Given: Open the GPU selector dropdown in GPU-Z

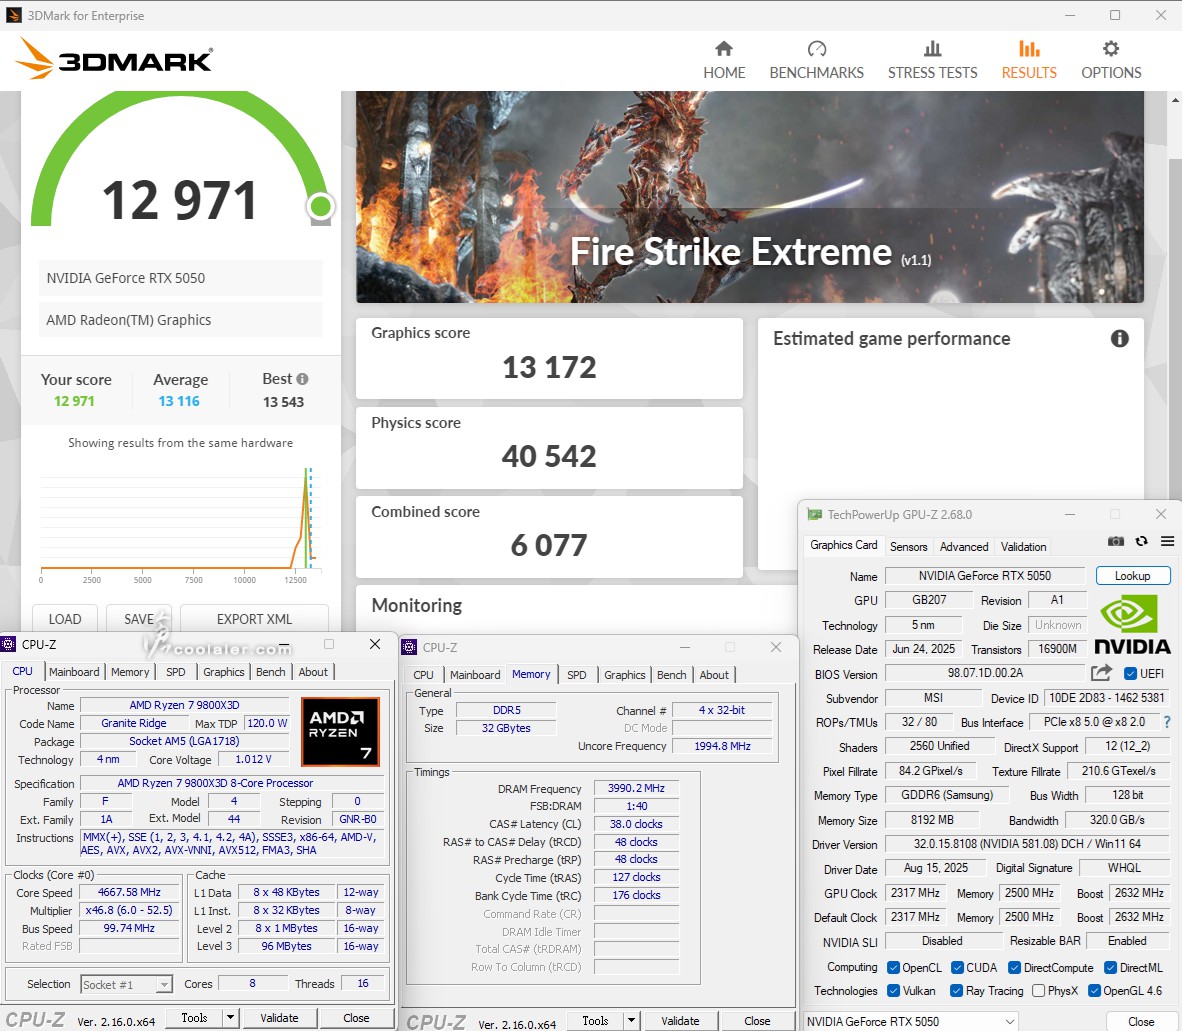Looking at the screenshot, I should pyautogui.click(x=911, y=1021).
